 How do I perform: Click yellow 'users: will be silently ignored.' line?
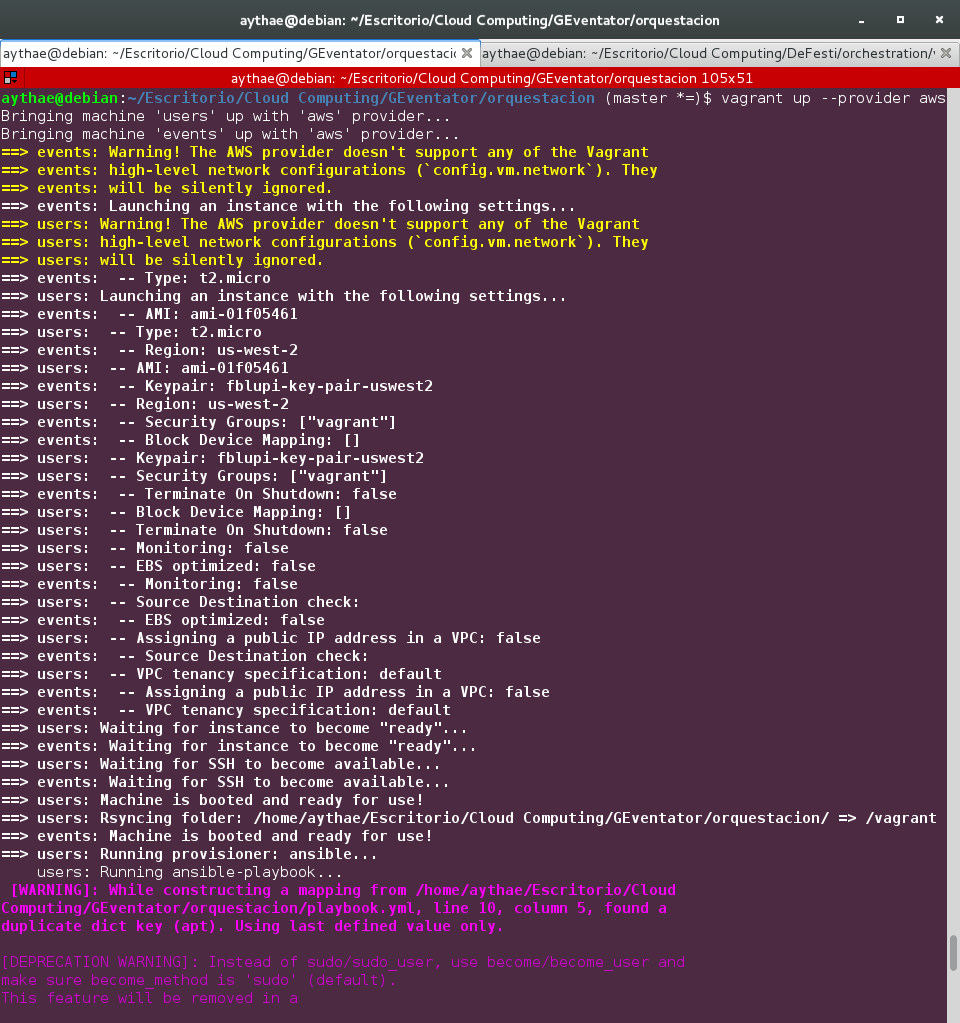click(x=163, y=260)
